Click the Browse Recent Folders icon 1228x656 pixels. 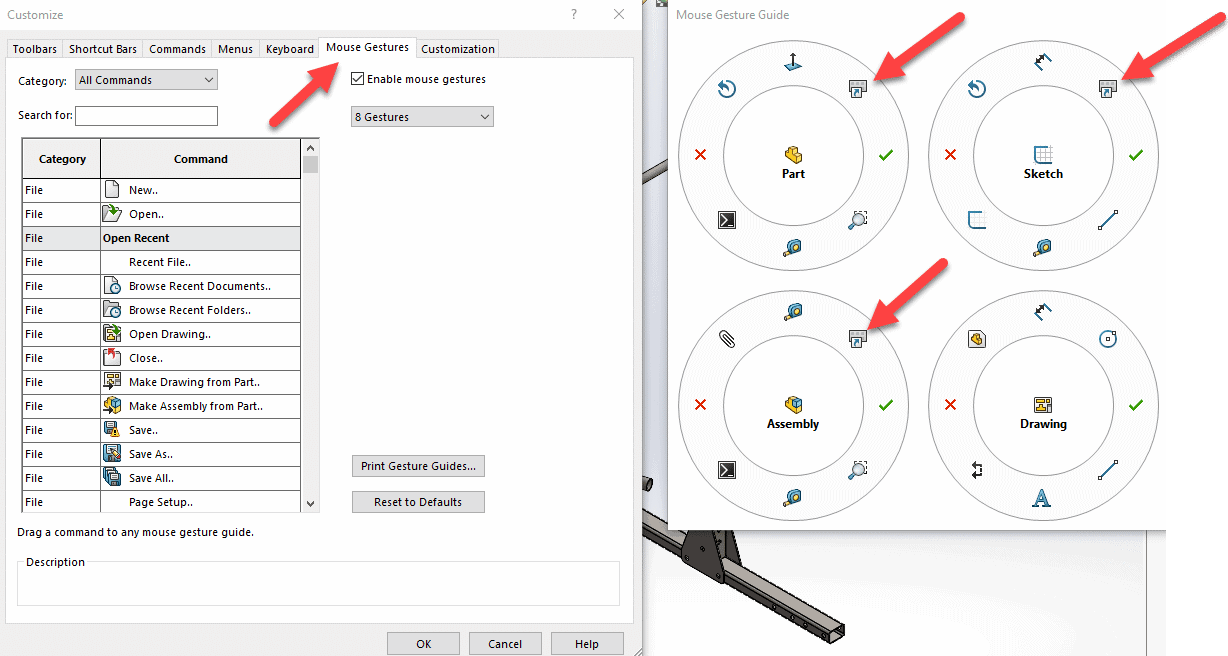point(112,310)
